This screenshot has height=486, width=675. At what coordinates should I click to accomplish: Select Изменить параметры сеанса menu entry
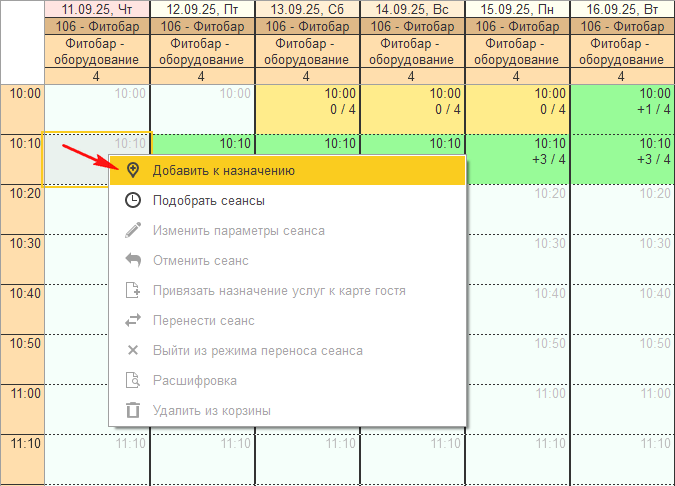[x=288, y=230]
